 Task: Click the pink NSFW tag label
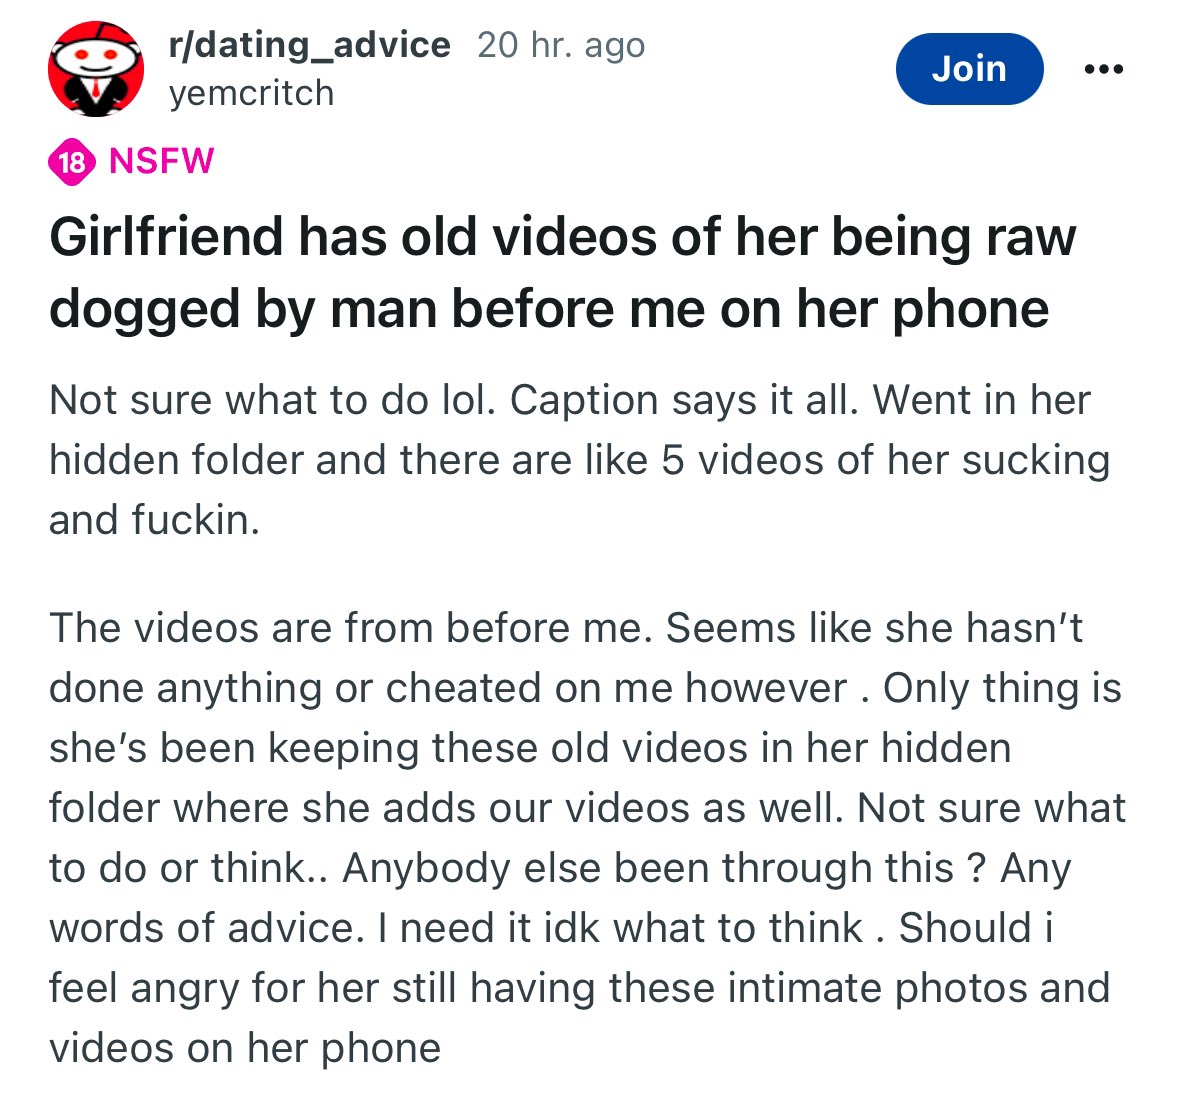point(161,160)
